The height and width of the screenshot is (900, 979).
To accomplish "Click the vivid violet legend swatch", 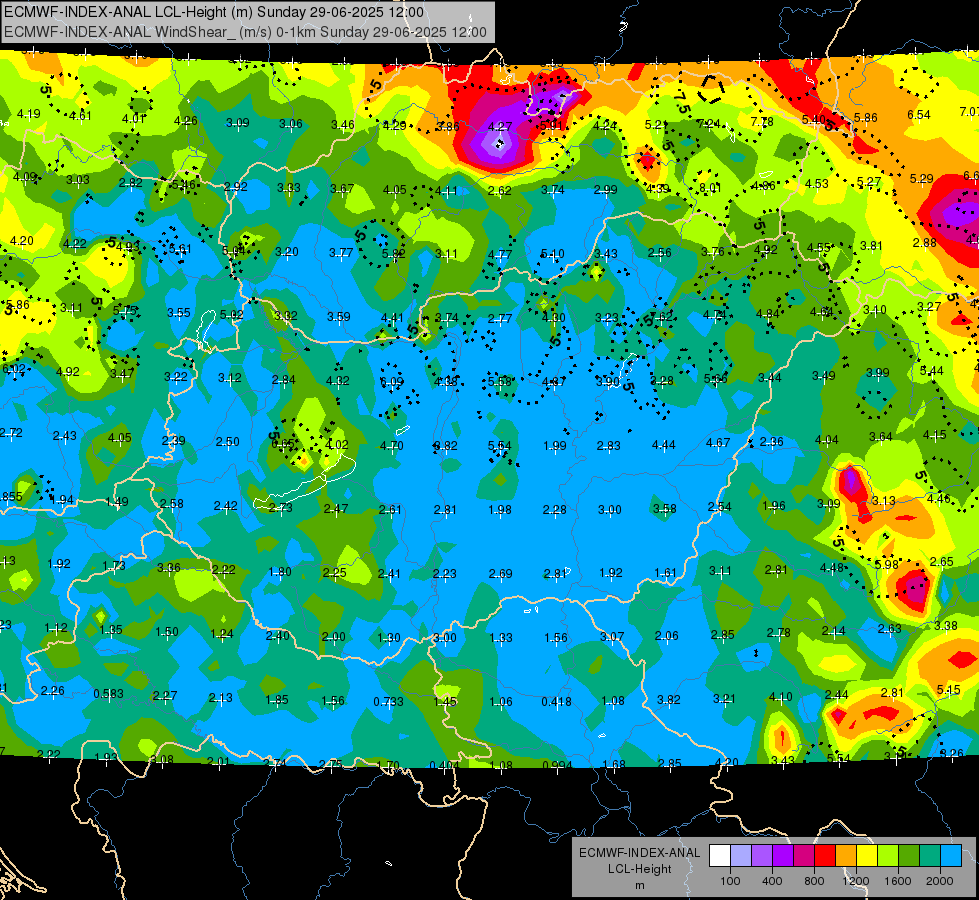I will click(783, 856).
